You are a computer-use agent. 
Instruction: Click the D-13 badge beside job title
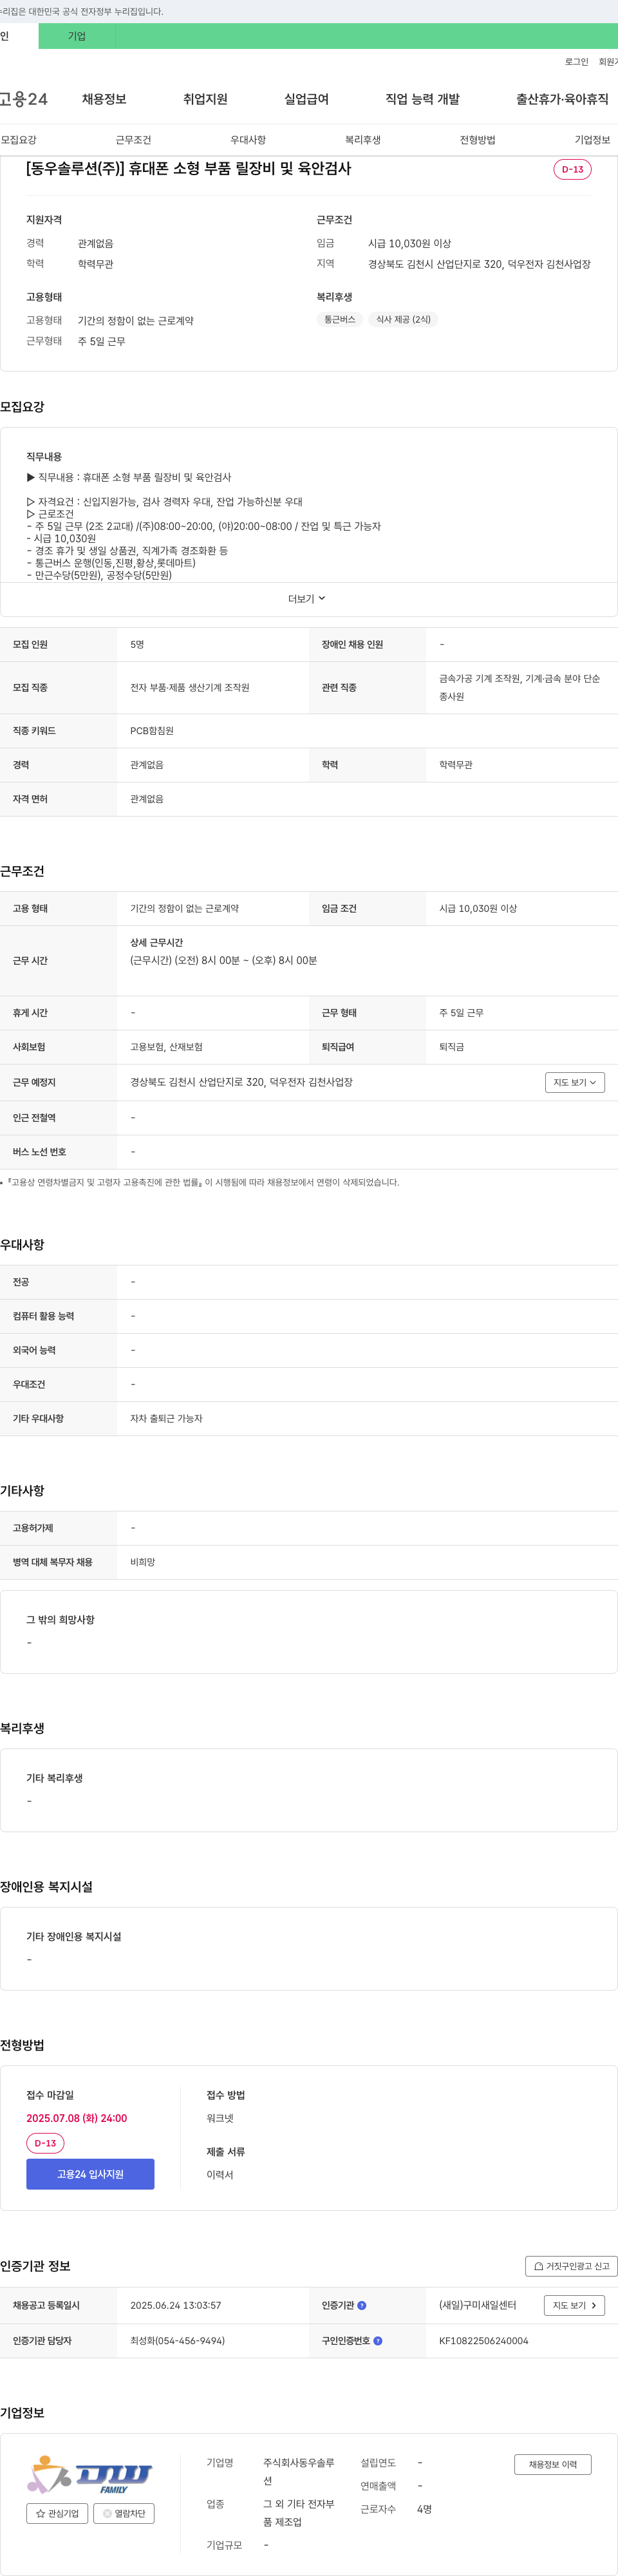click(x=572, y=169)
